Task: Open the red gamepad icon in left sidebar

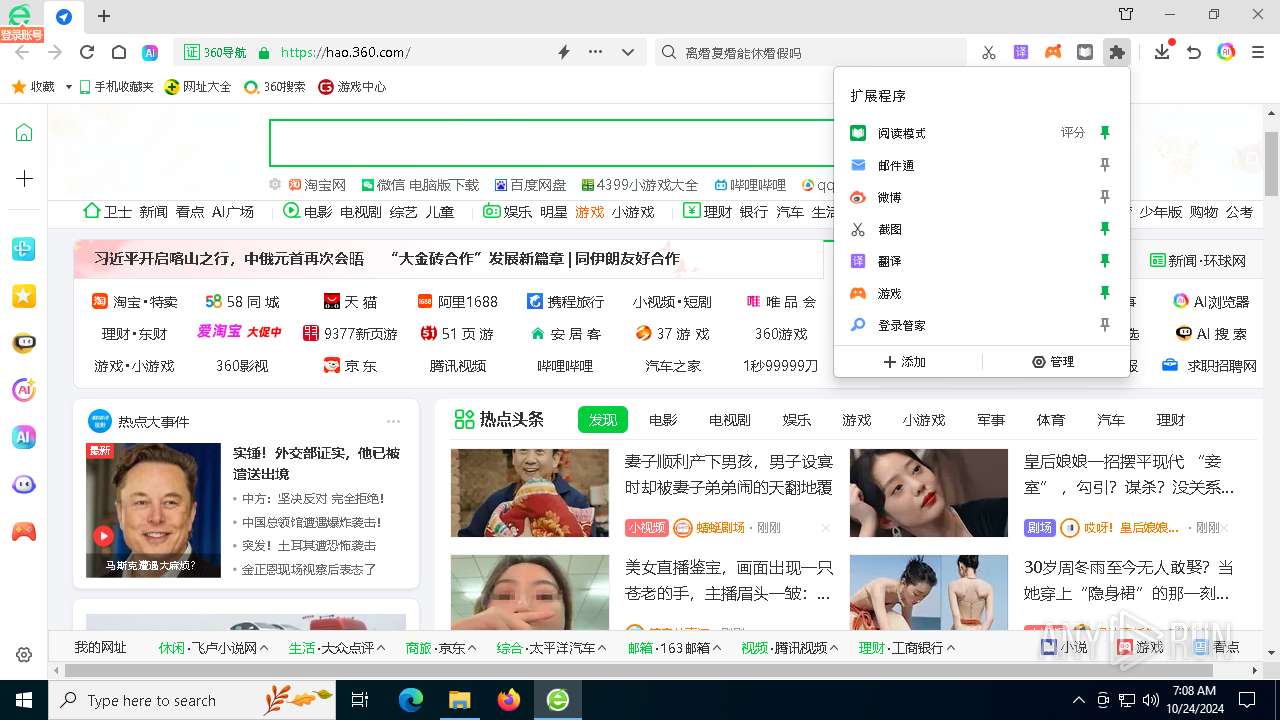Action: [x=24, y=532]
